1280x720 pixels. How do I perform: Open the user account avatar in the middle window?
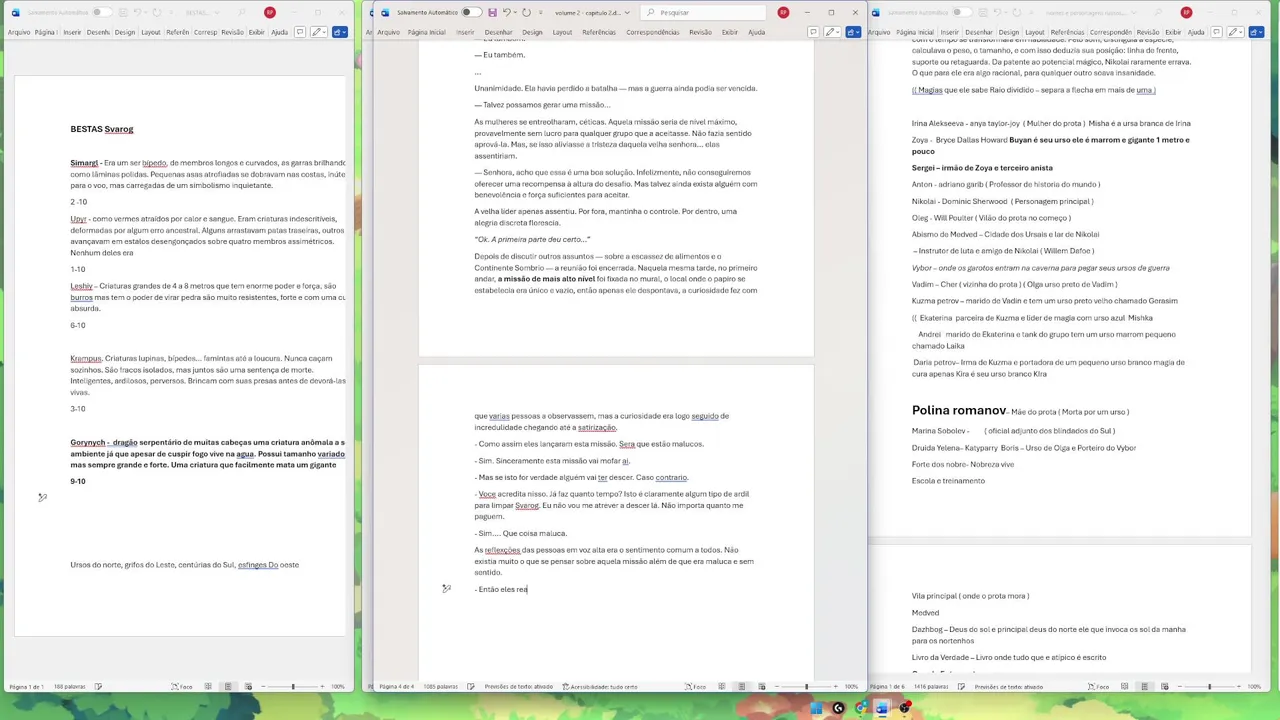coord(783,12)
